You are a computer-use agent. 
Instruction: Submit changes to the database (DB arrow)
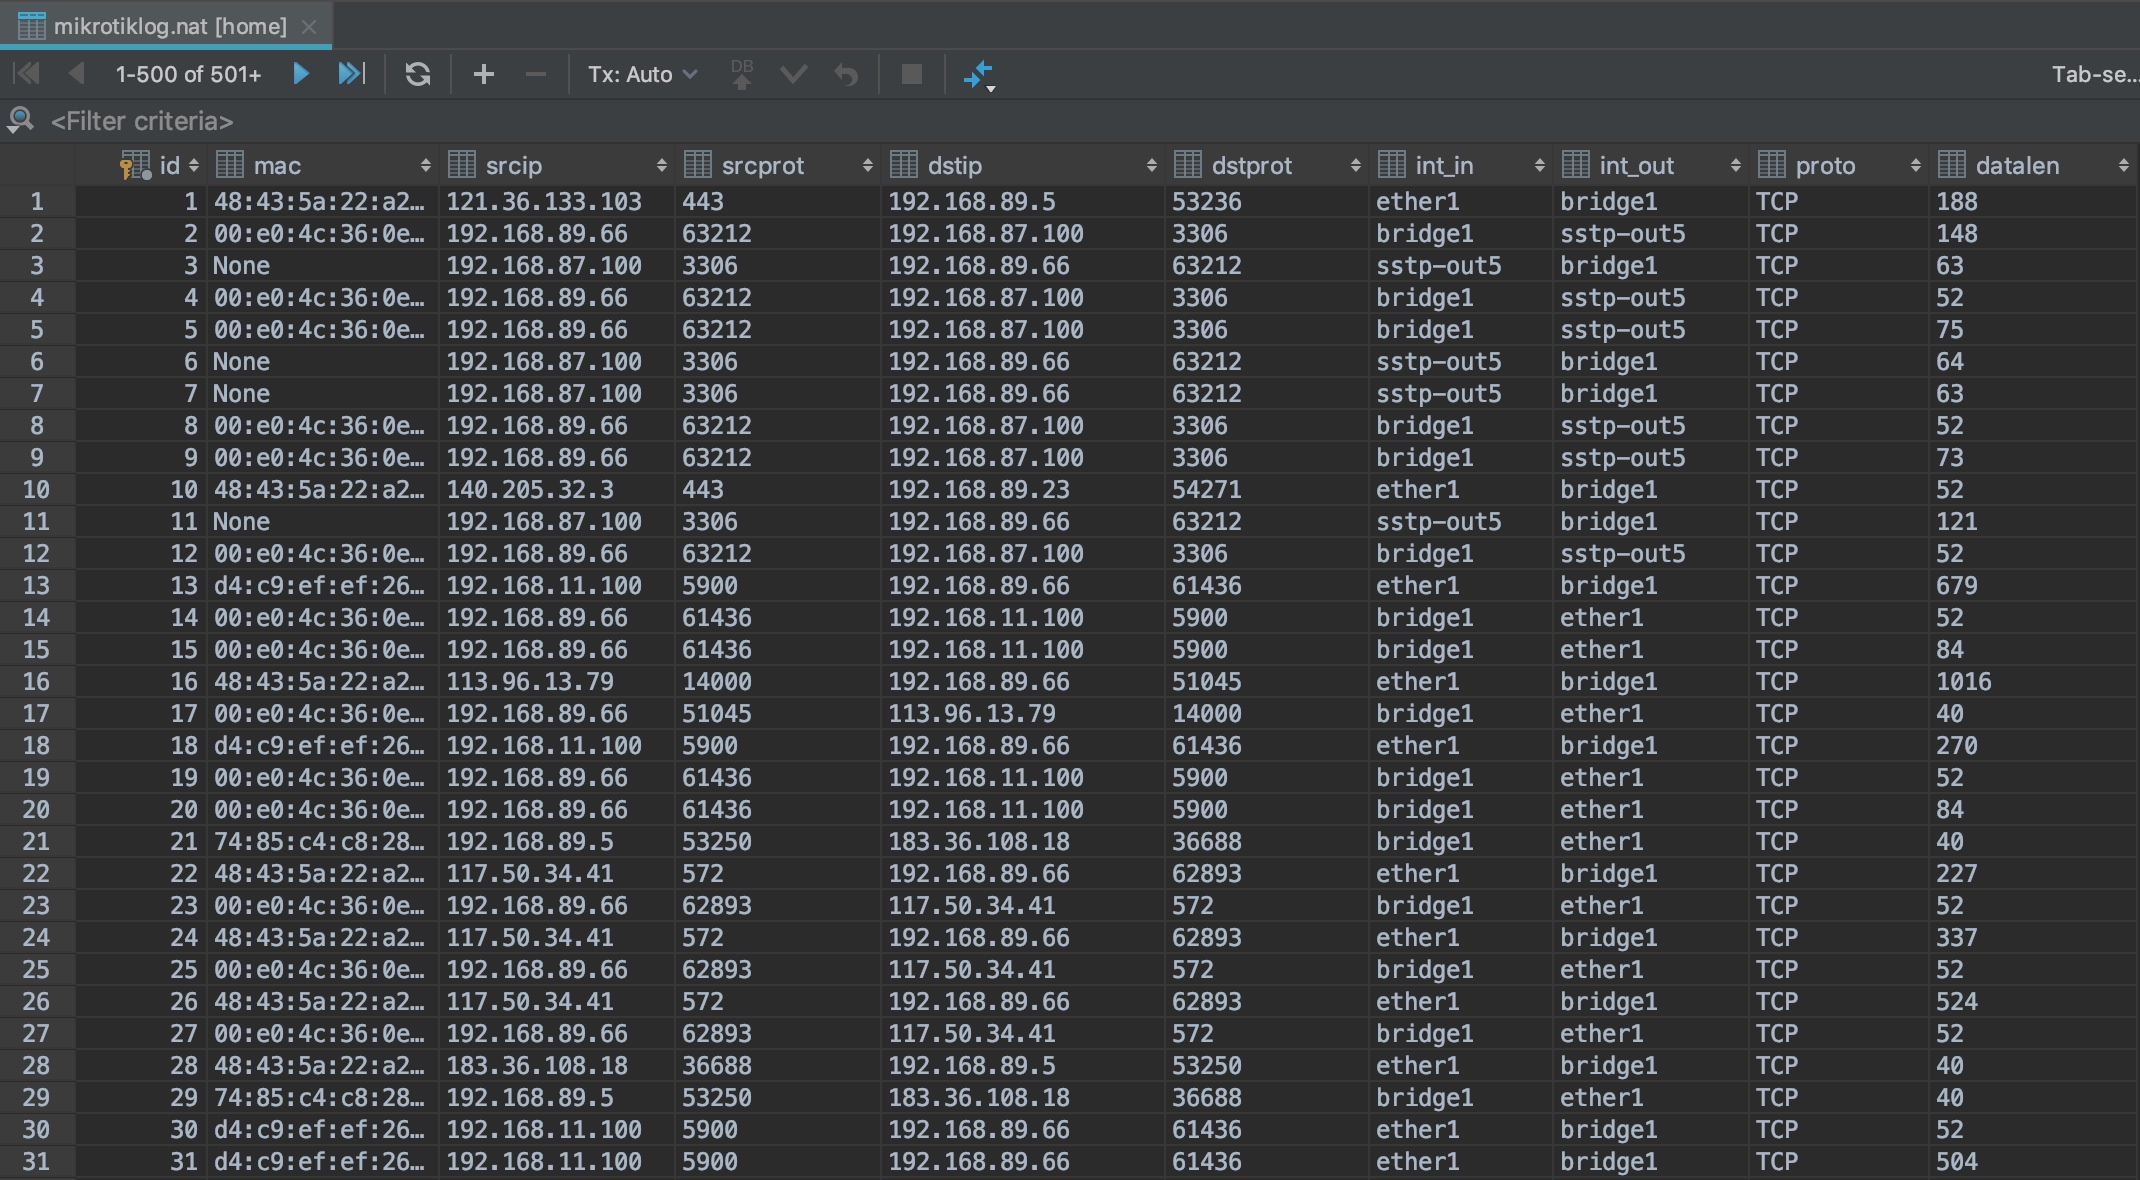[742, 74]
